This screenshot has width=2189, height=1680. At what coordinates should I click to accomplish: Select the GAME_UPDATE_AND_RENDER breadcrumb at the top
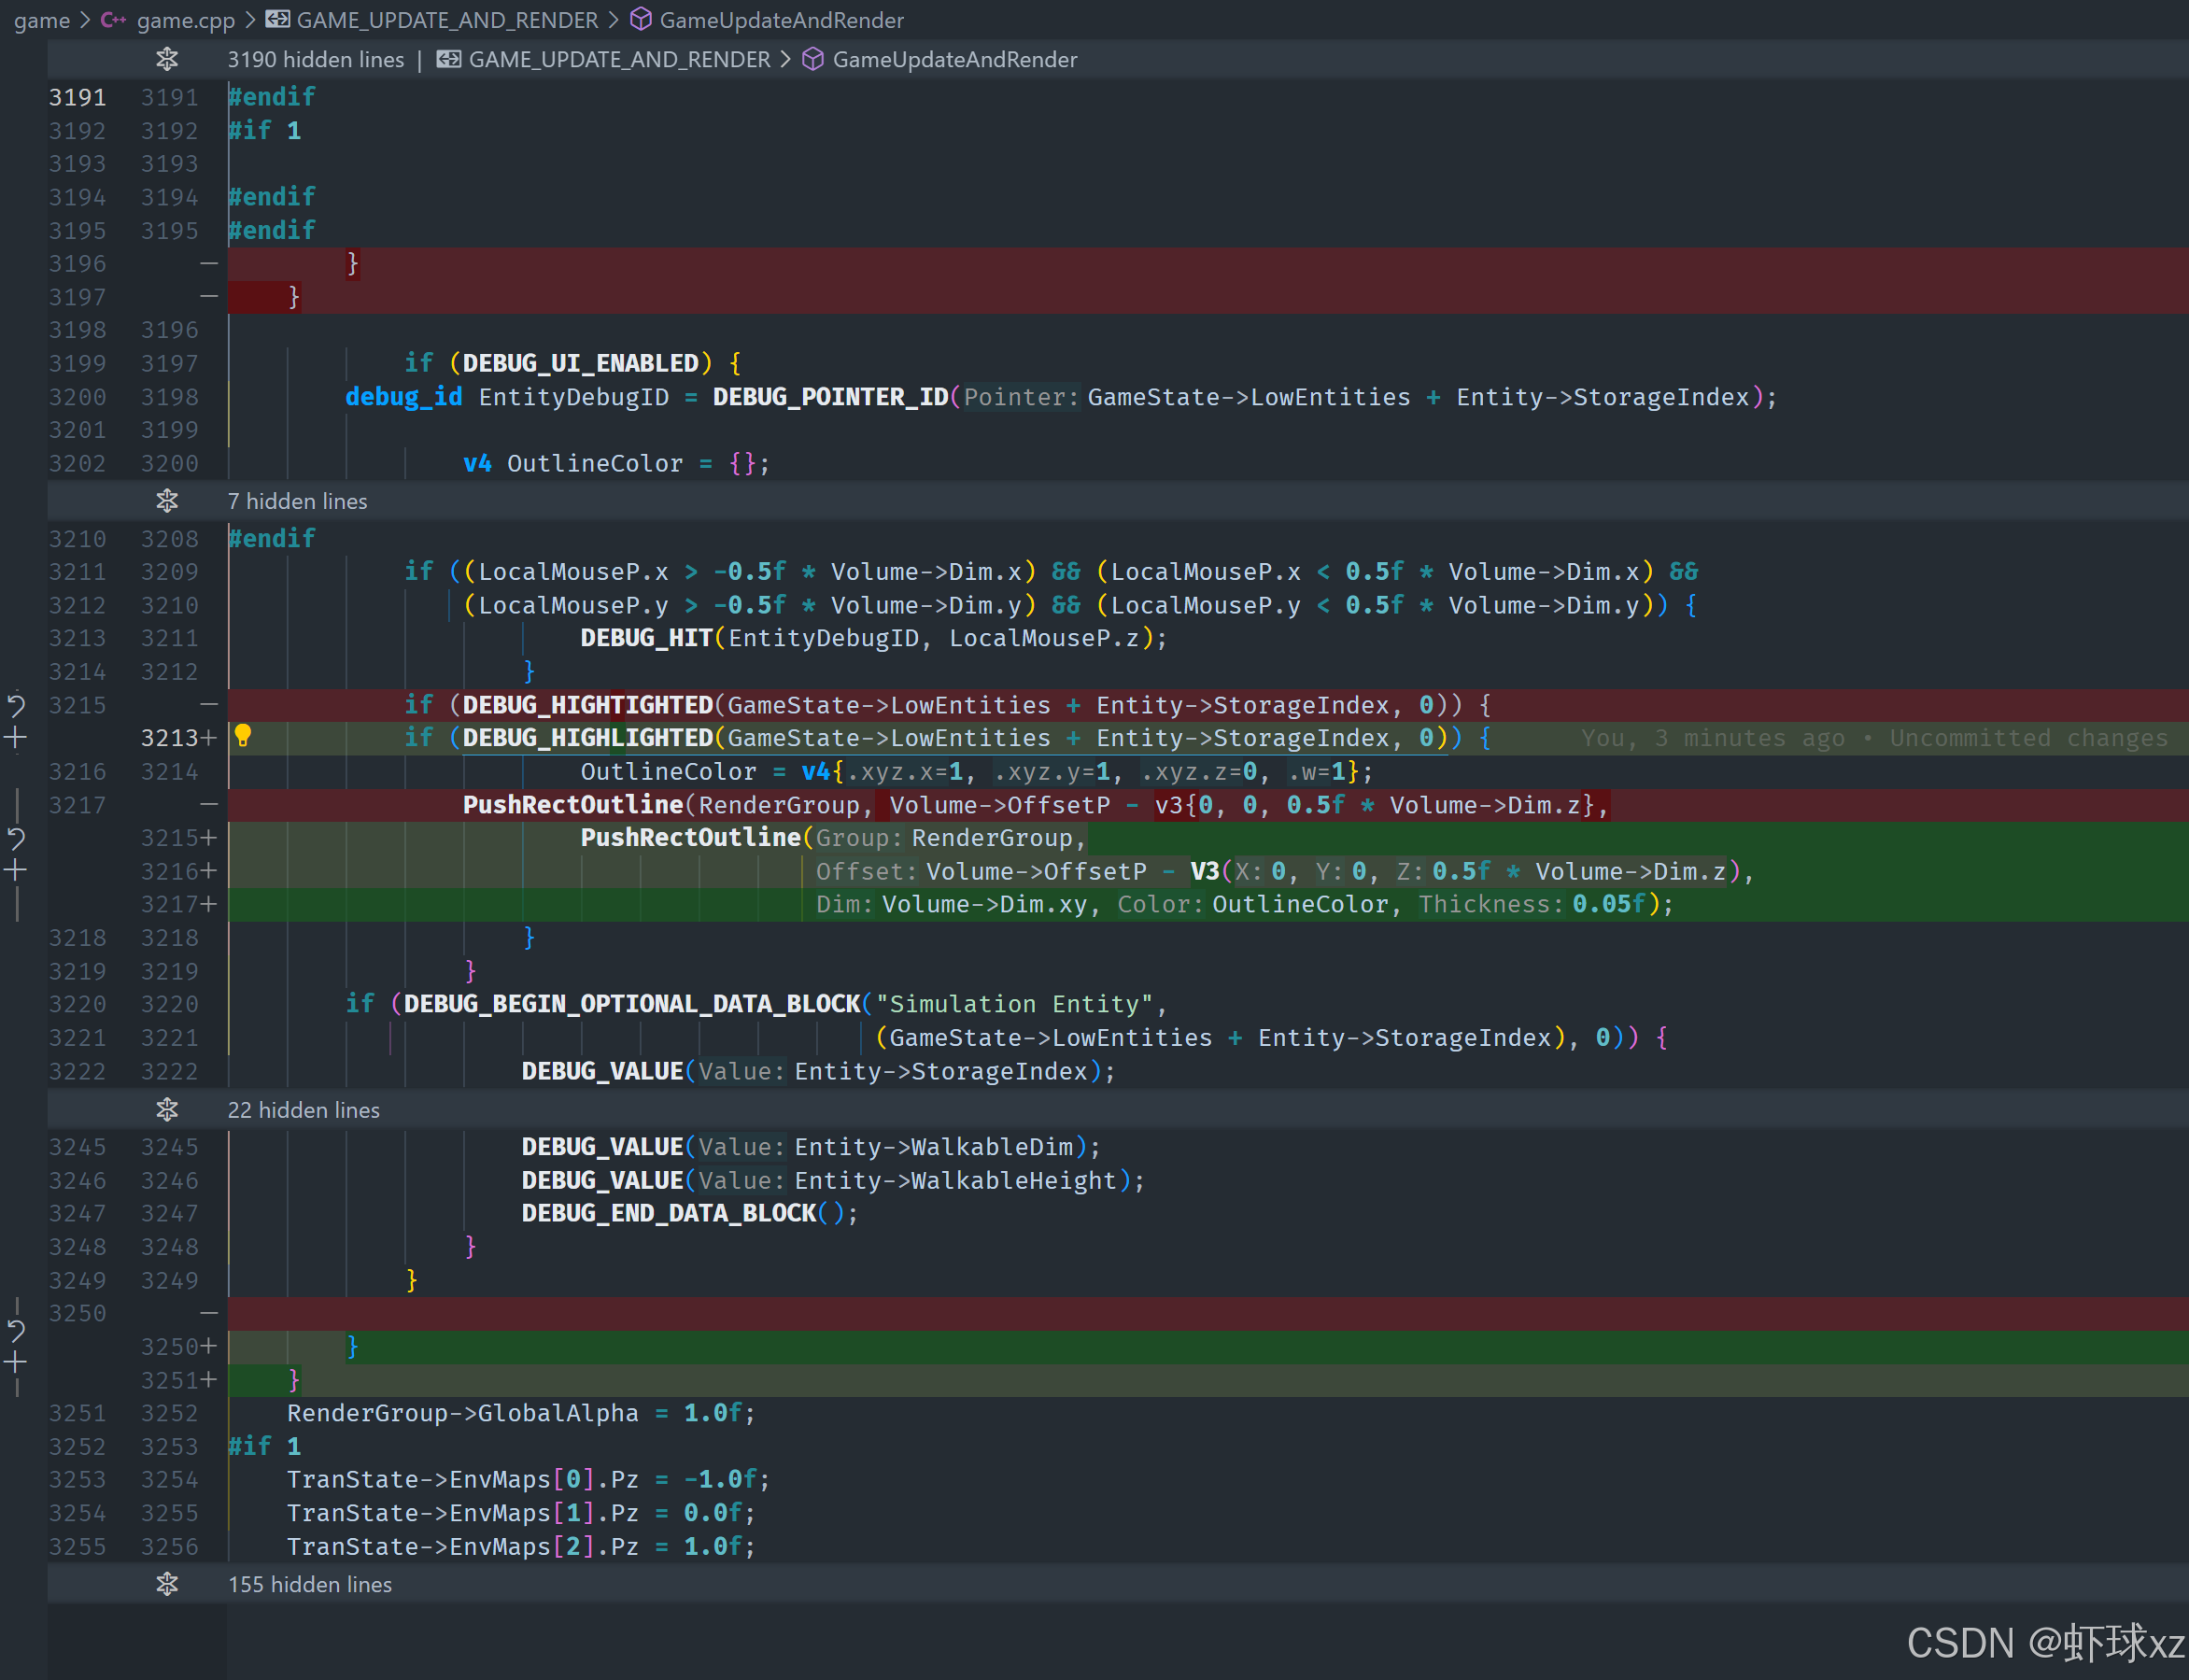(x=446, y=20)
